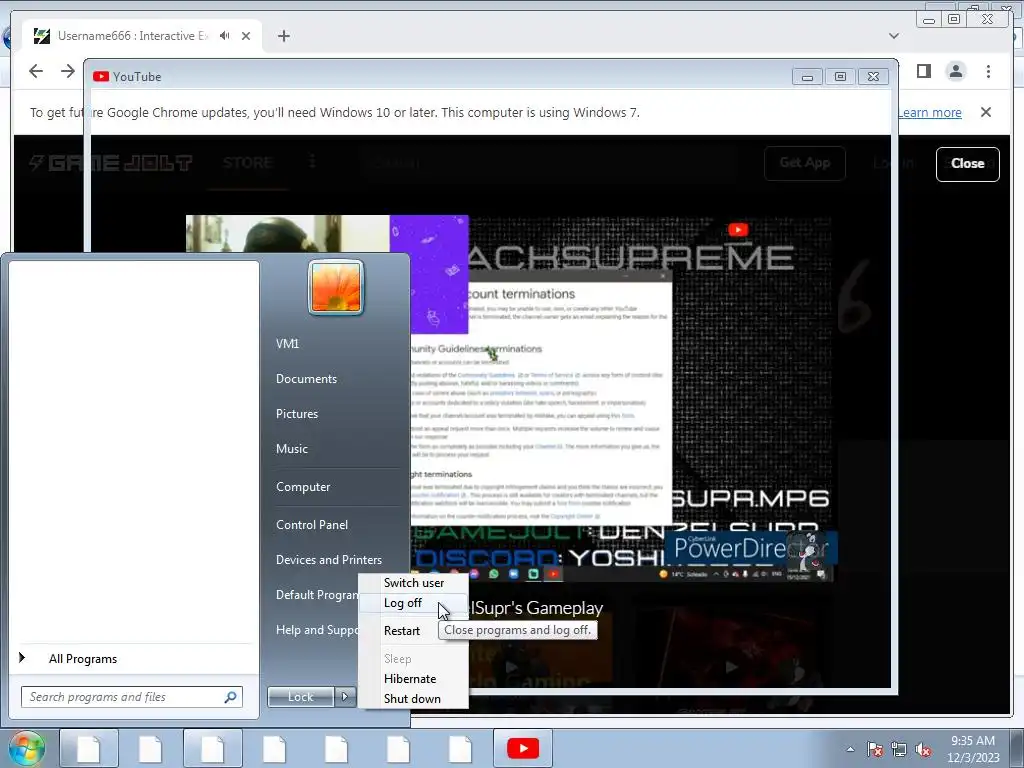Image resolution: width=1024 pixels, height=768 pixels.
Task: Go back in Chrome
Action: click(x=36, y=71)
